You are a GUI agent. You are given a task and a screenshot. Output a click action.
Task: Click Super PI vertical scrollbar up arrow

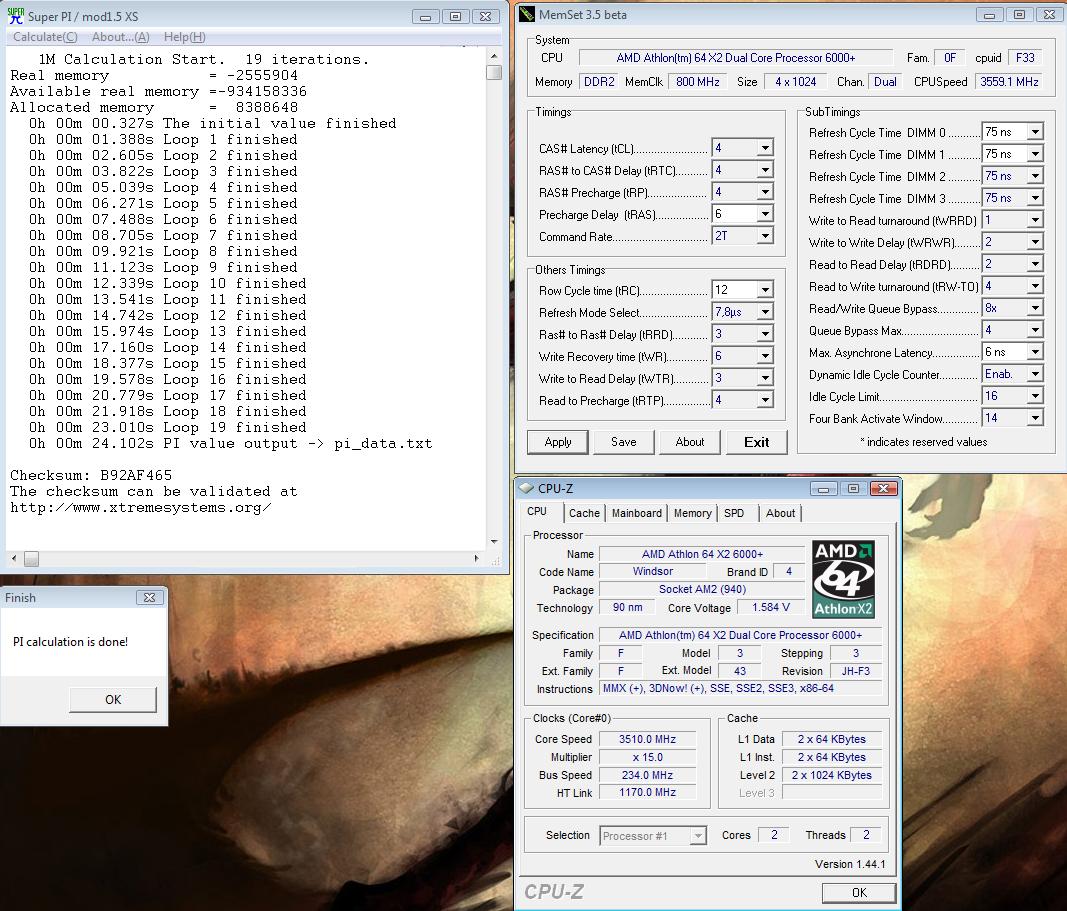click(494, 56)
